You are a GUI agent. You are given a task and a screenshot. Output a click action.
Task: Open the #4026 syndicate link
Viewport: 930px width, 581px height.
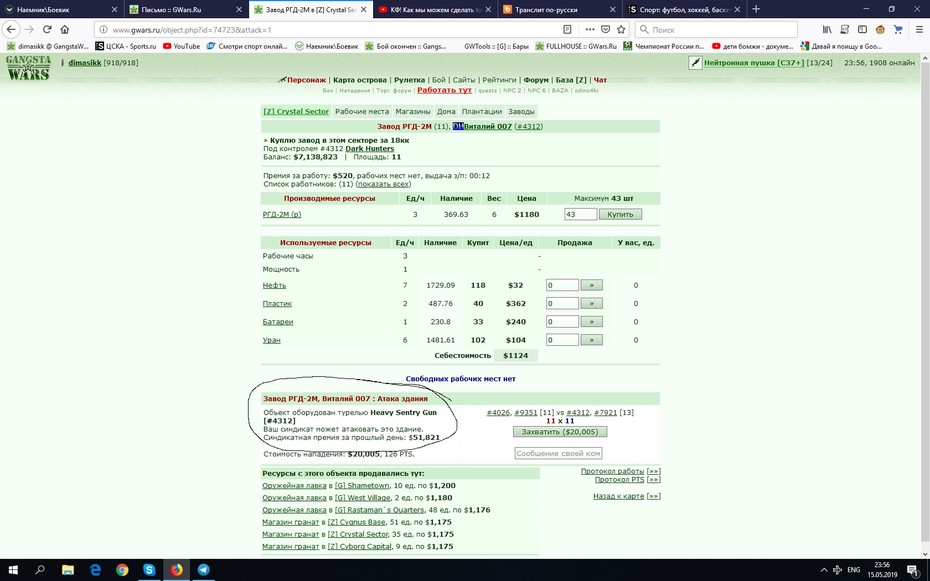[498, 412]
